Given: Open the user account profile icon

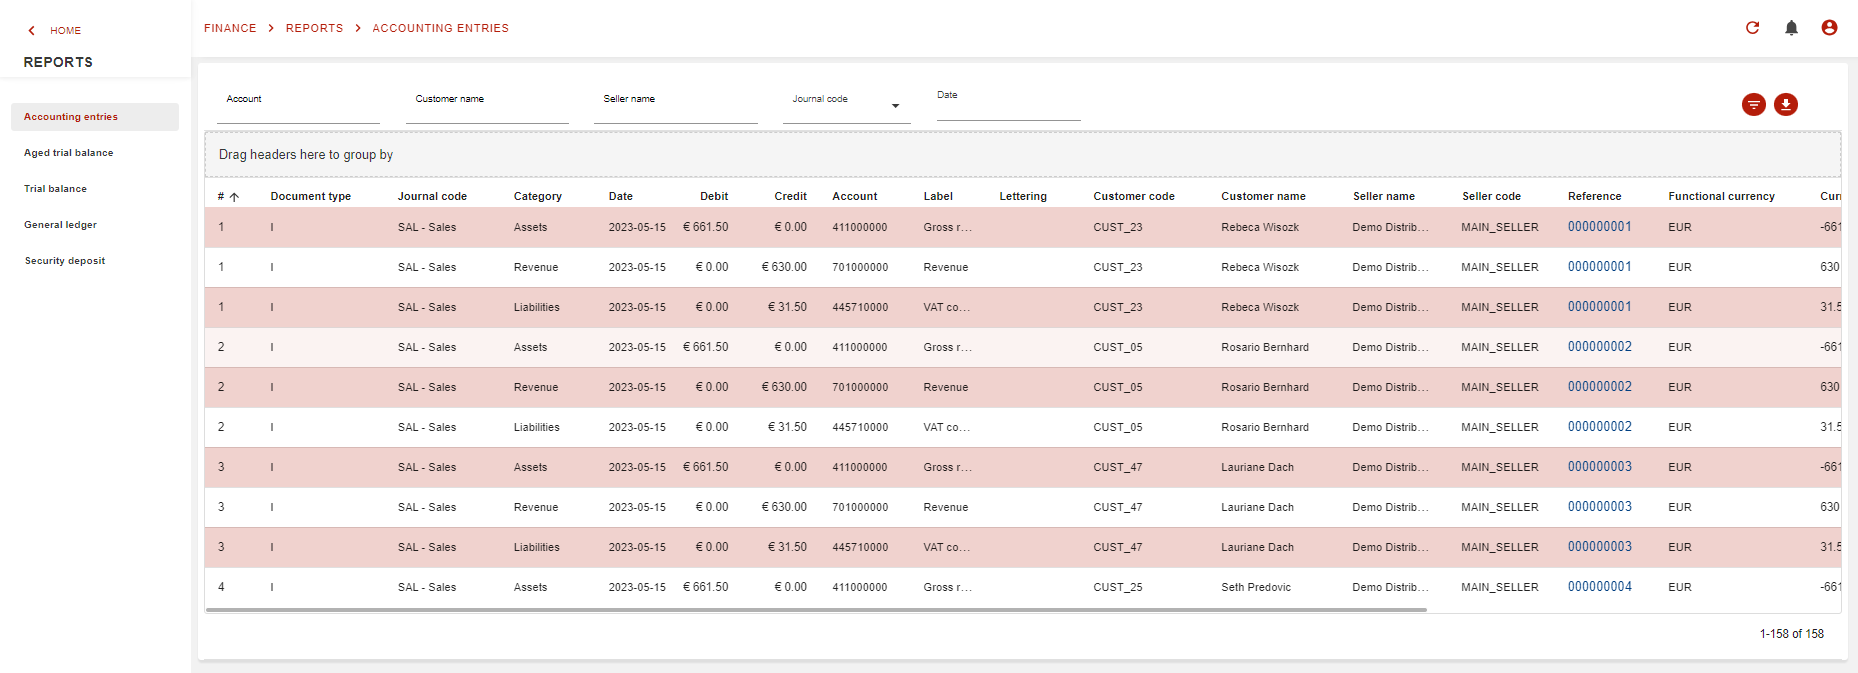Looking at the screenshot, I should [1829, 28].
